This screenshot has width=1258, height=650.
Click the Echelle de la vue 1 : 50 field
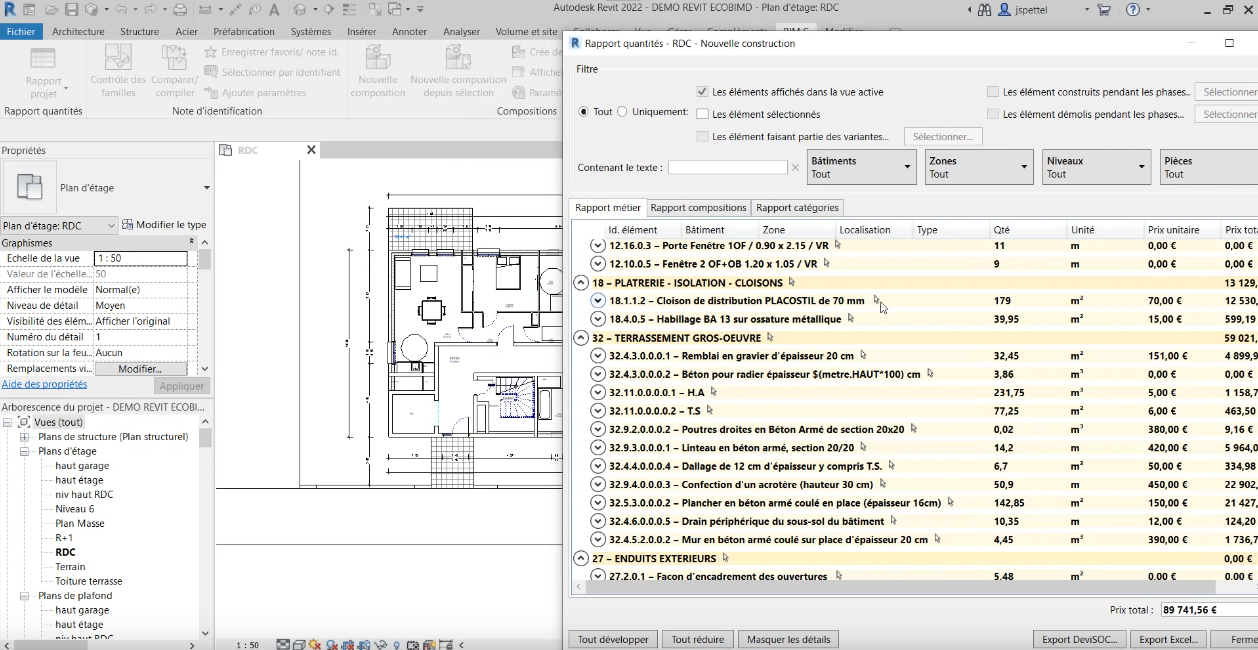[x=140, y=258]
